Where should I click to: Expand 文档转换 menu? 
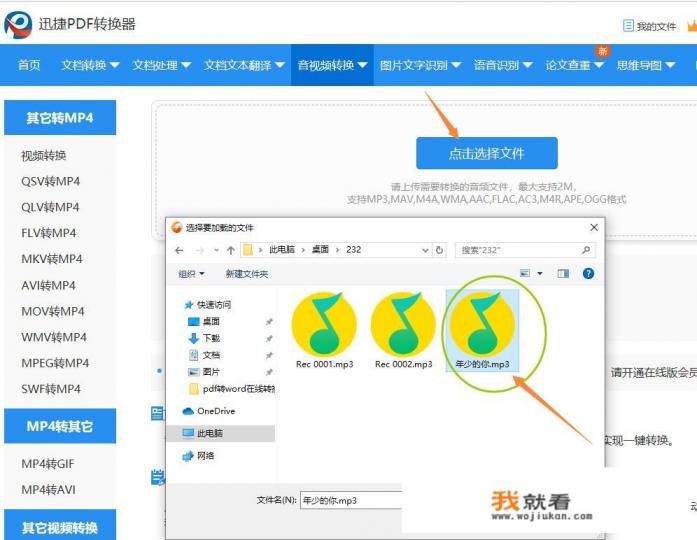pos(90,65)
